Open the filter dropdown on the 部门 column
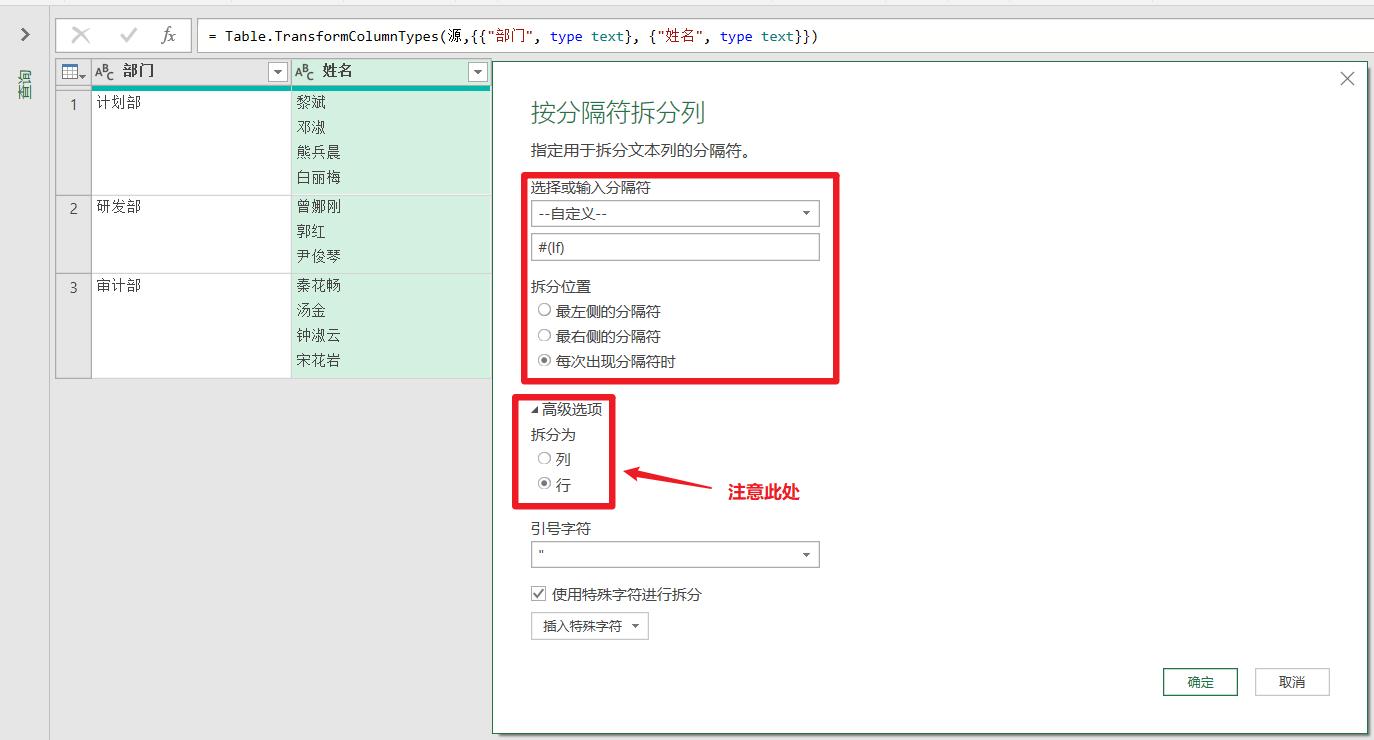 (x=277, y=71)
